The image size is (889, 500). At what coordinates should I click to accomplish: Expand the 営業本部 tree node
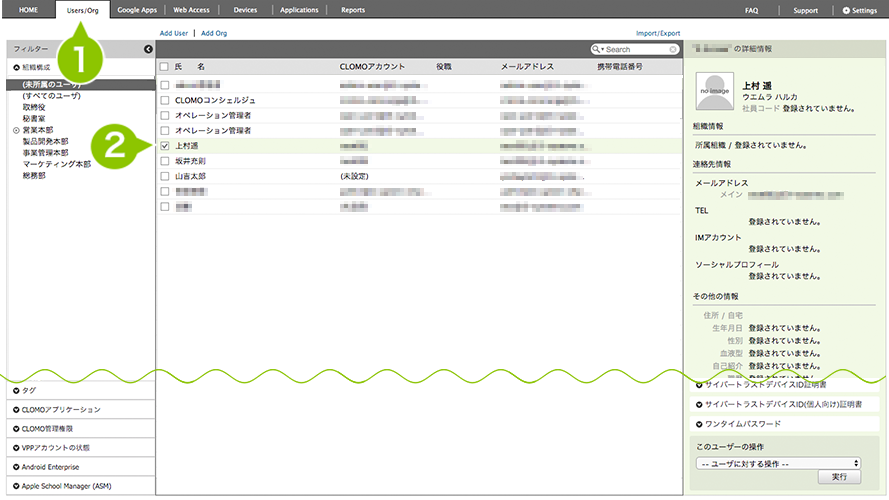tap(15, 130)
